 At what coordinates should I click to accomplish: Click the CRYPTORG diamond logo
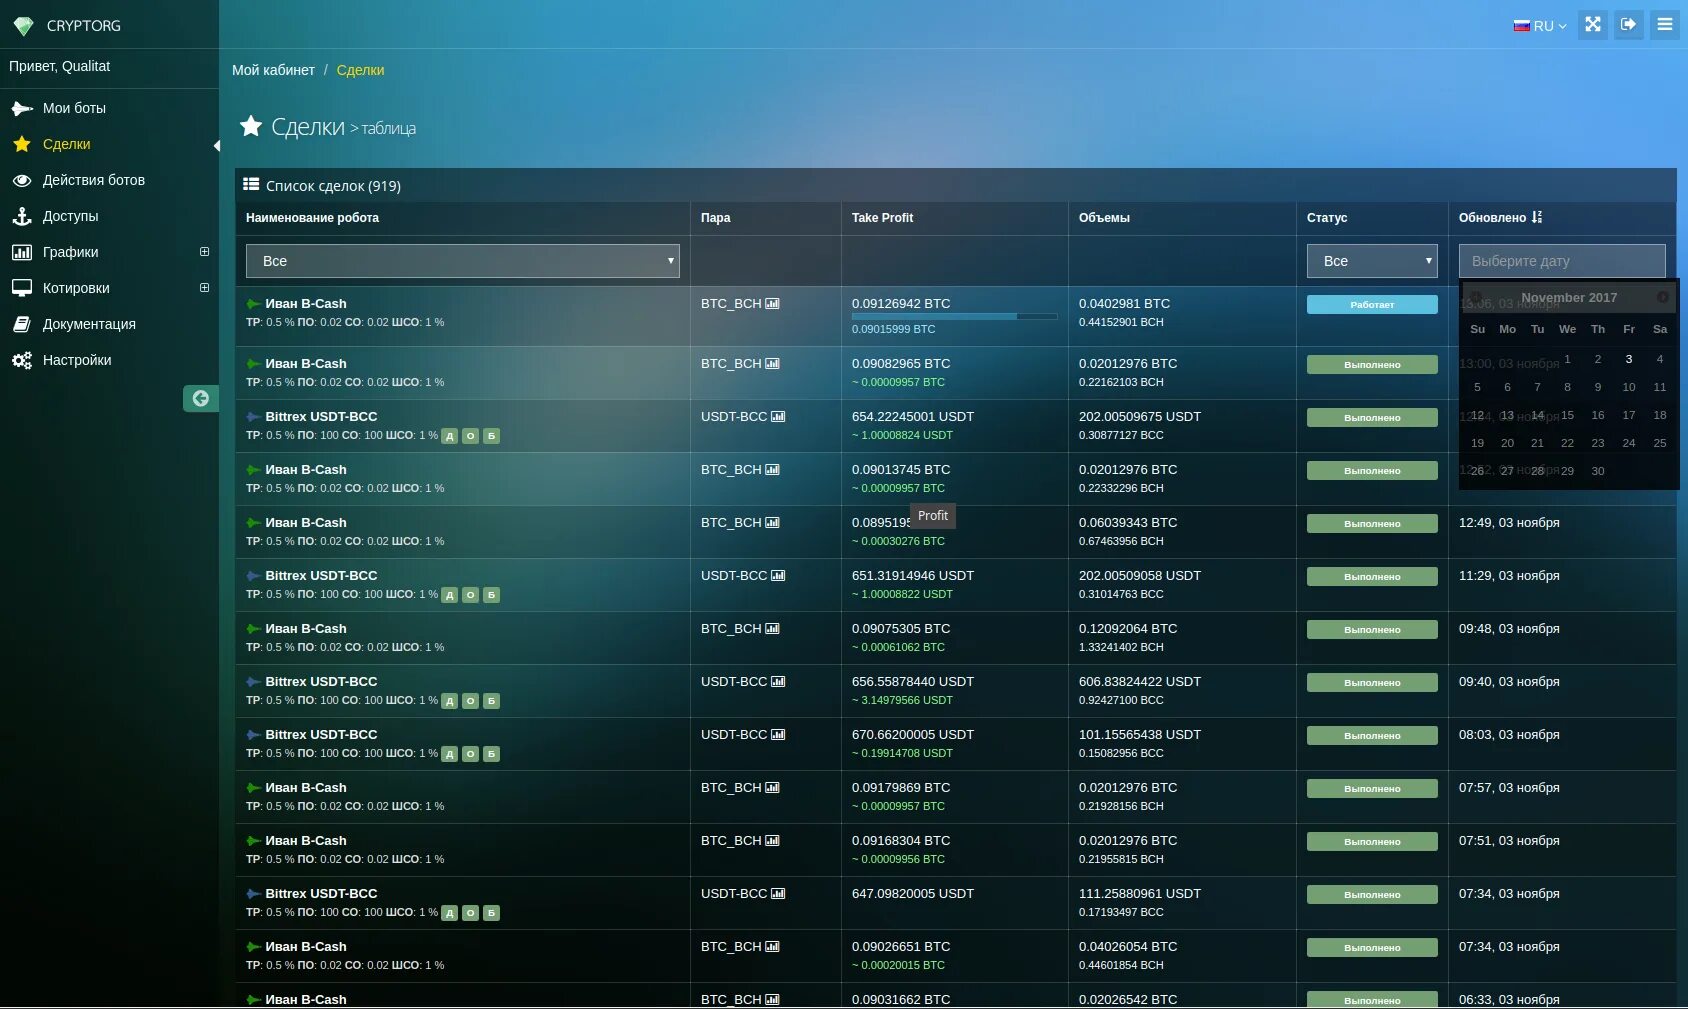coord(23,26)
